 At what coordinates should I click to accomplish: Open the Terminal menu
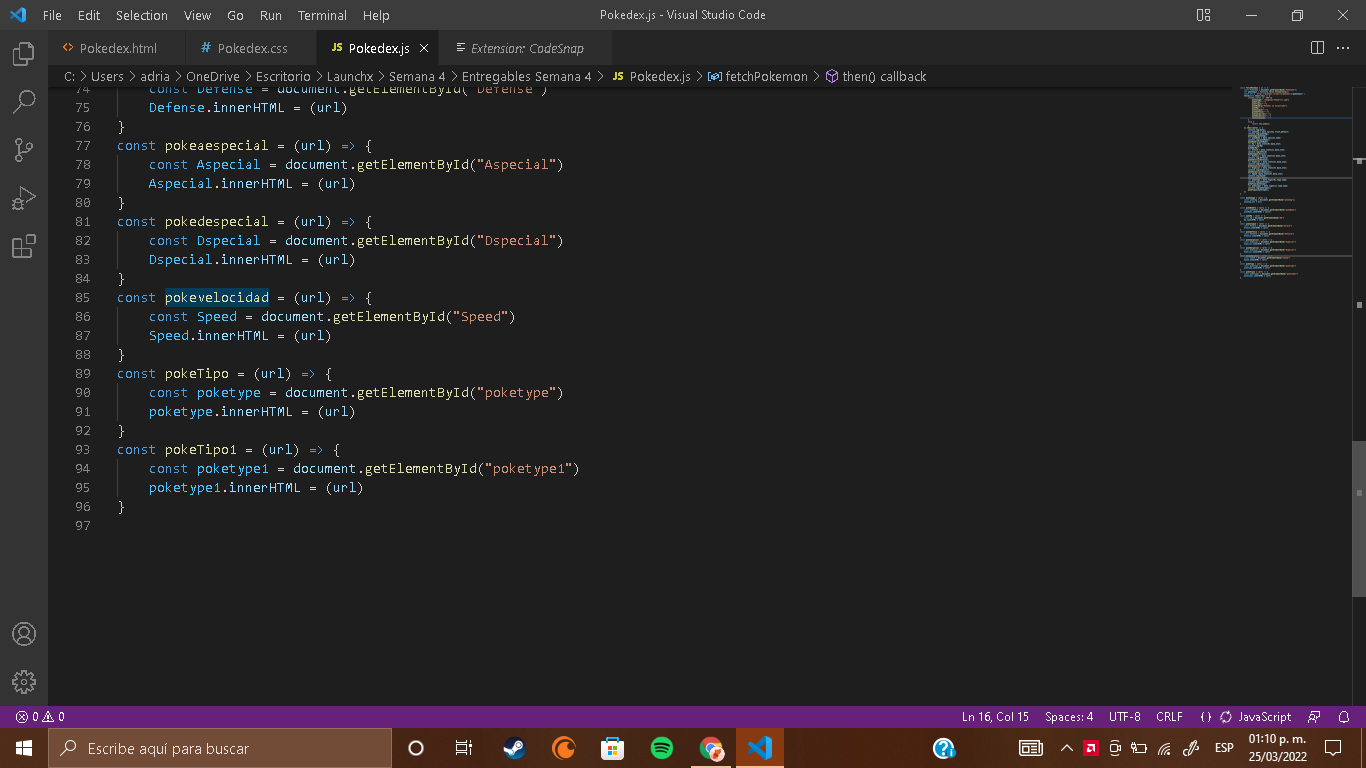[322, 15]
